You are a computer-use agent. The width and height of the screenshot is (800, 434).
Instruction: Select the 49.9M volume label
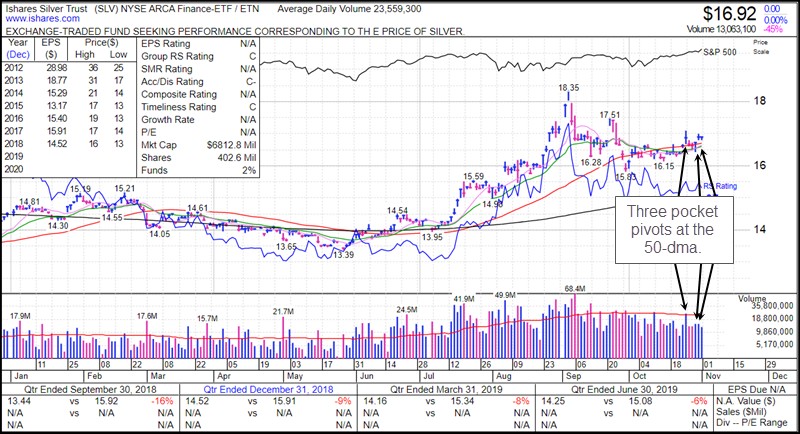point(505,295)
